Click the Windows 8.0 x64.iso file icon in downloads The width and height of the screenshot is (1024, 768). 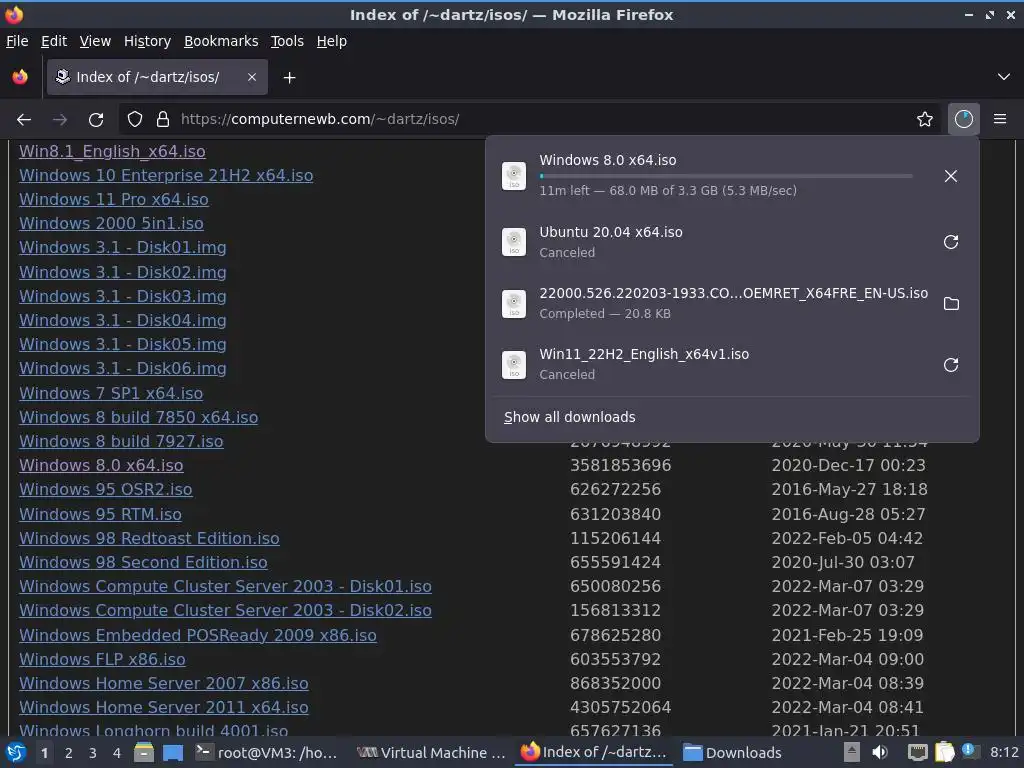[x=514, y=176]
